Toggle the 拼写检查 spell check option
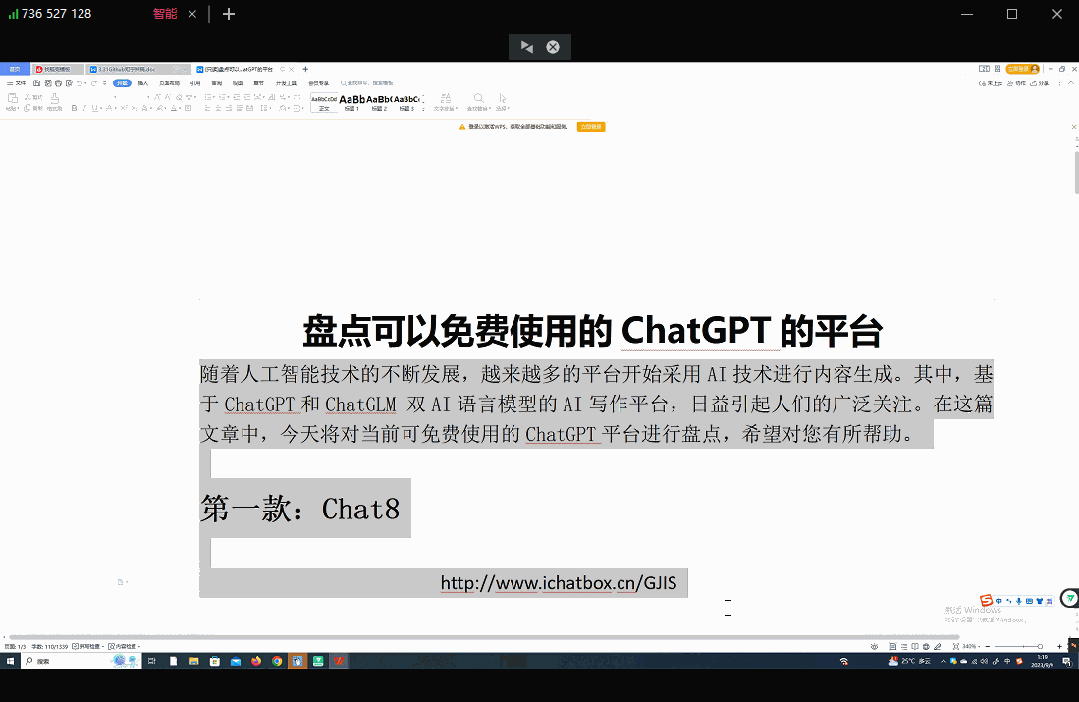The image size is (1079, 702). click(89, 646)
